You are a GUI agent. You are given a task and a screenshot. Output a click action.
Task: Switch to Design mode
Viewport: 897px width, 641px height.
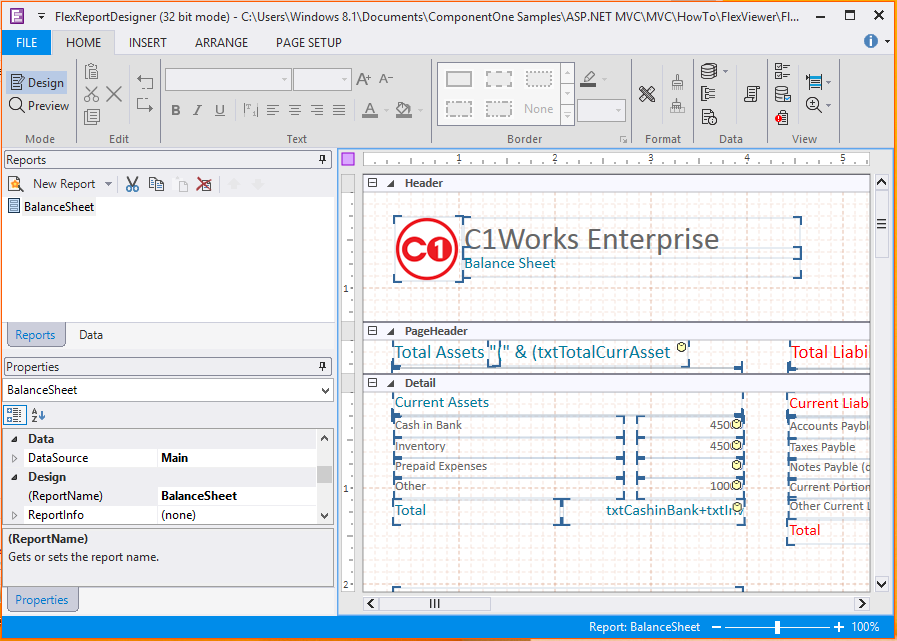(x=37, y=82)
